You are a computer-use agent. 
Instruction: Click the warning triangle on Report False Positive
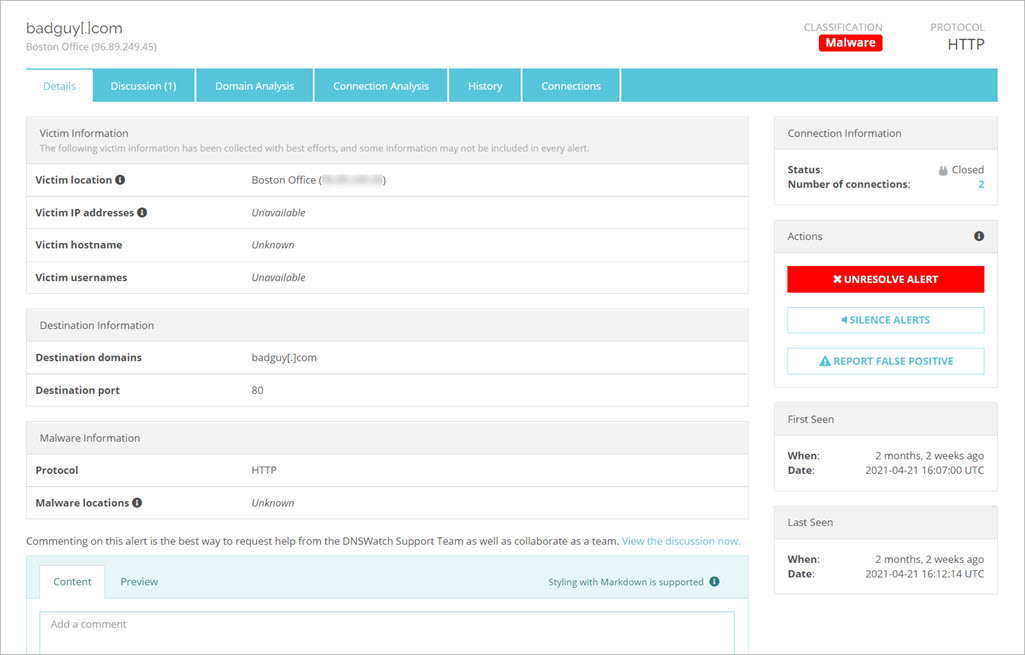click(x=826, y=361)
